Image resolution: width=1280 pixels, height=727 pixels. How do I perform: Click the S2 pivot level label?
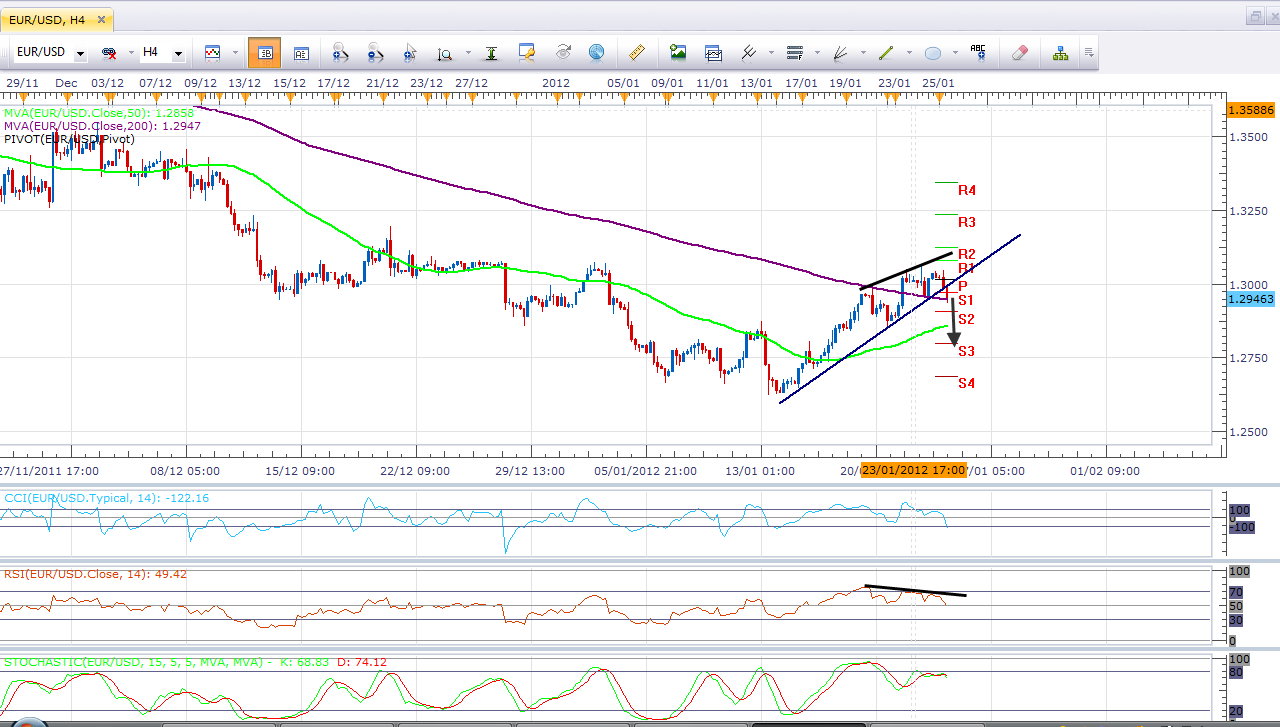point(967,319)
